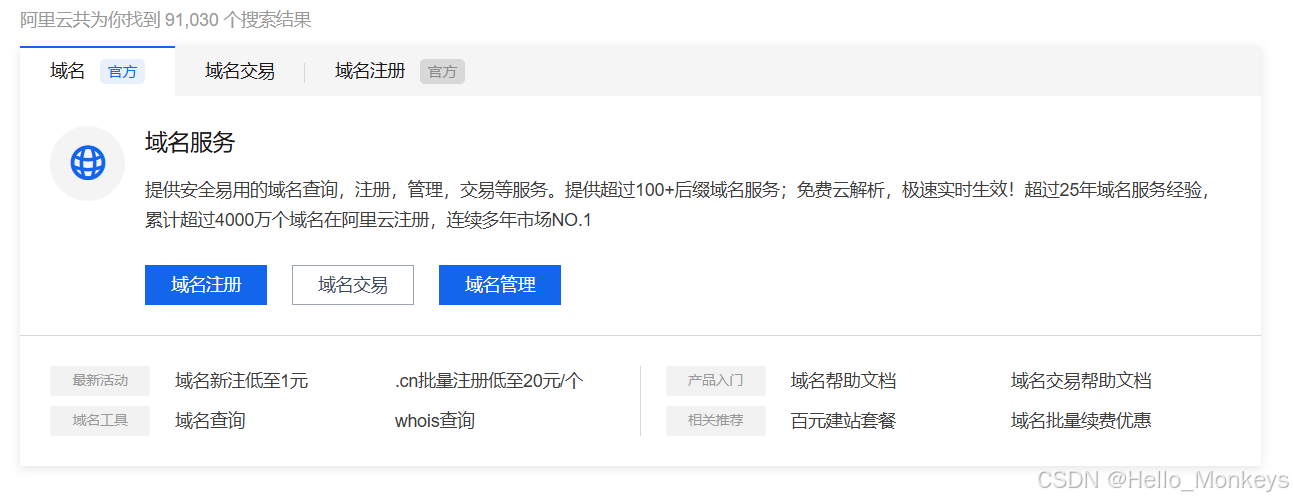1293x501 pixels.
Task: Open the 域名批量续费优惠 link
Action: (x=1081, y=421)
